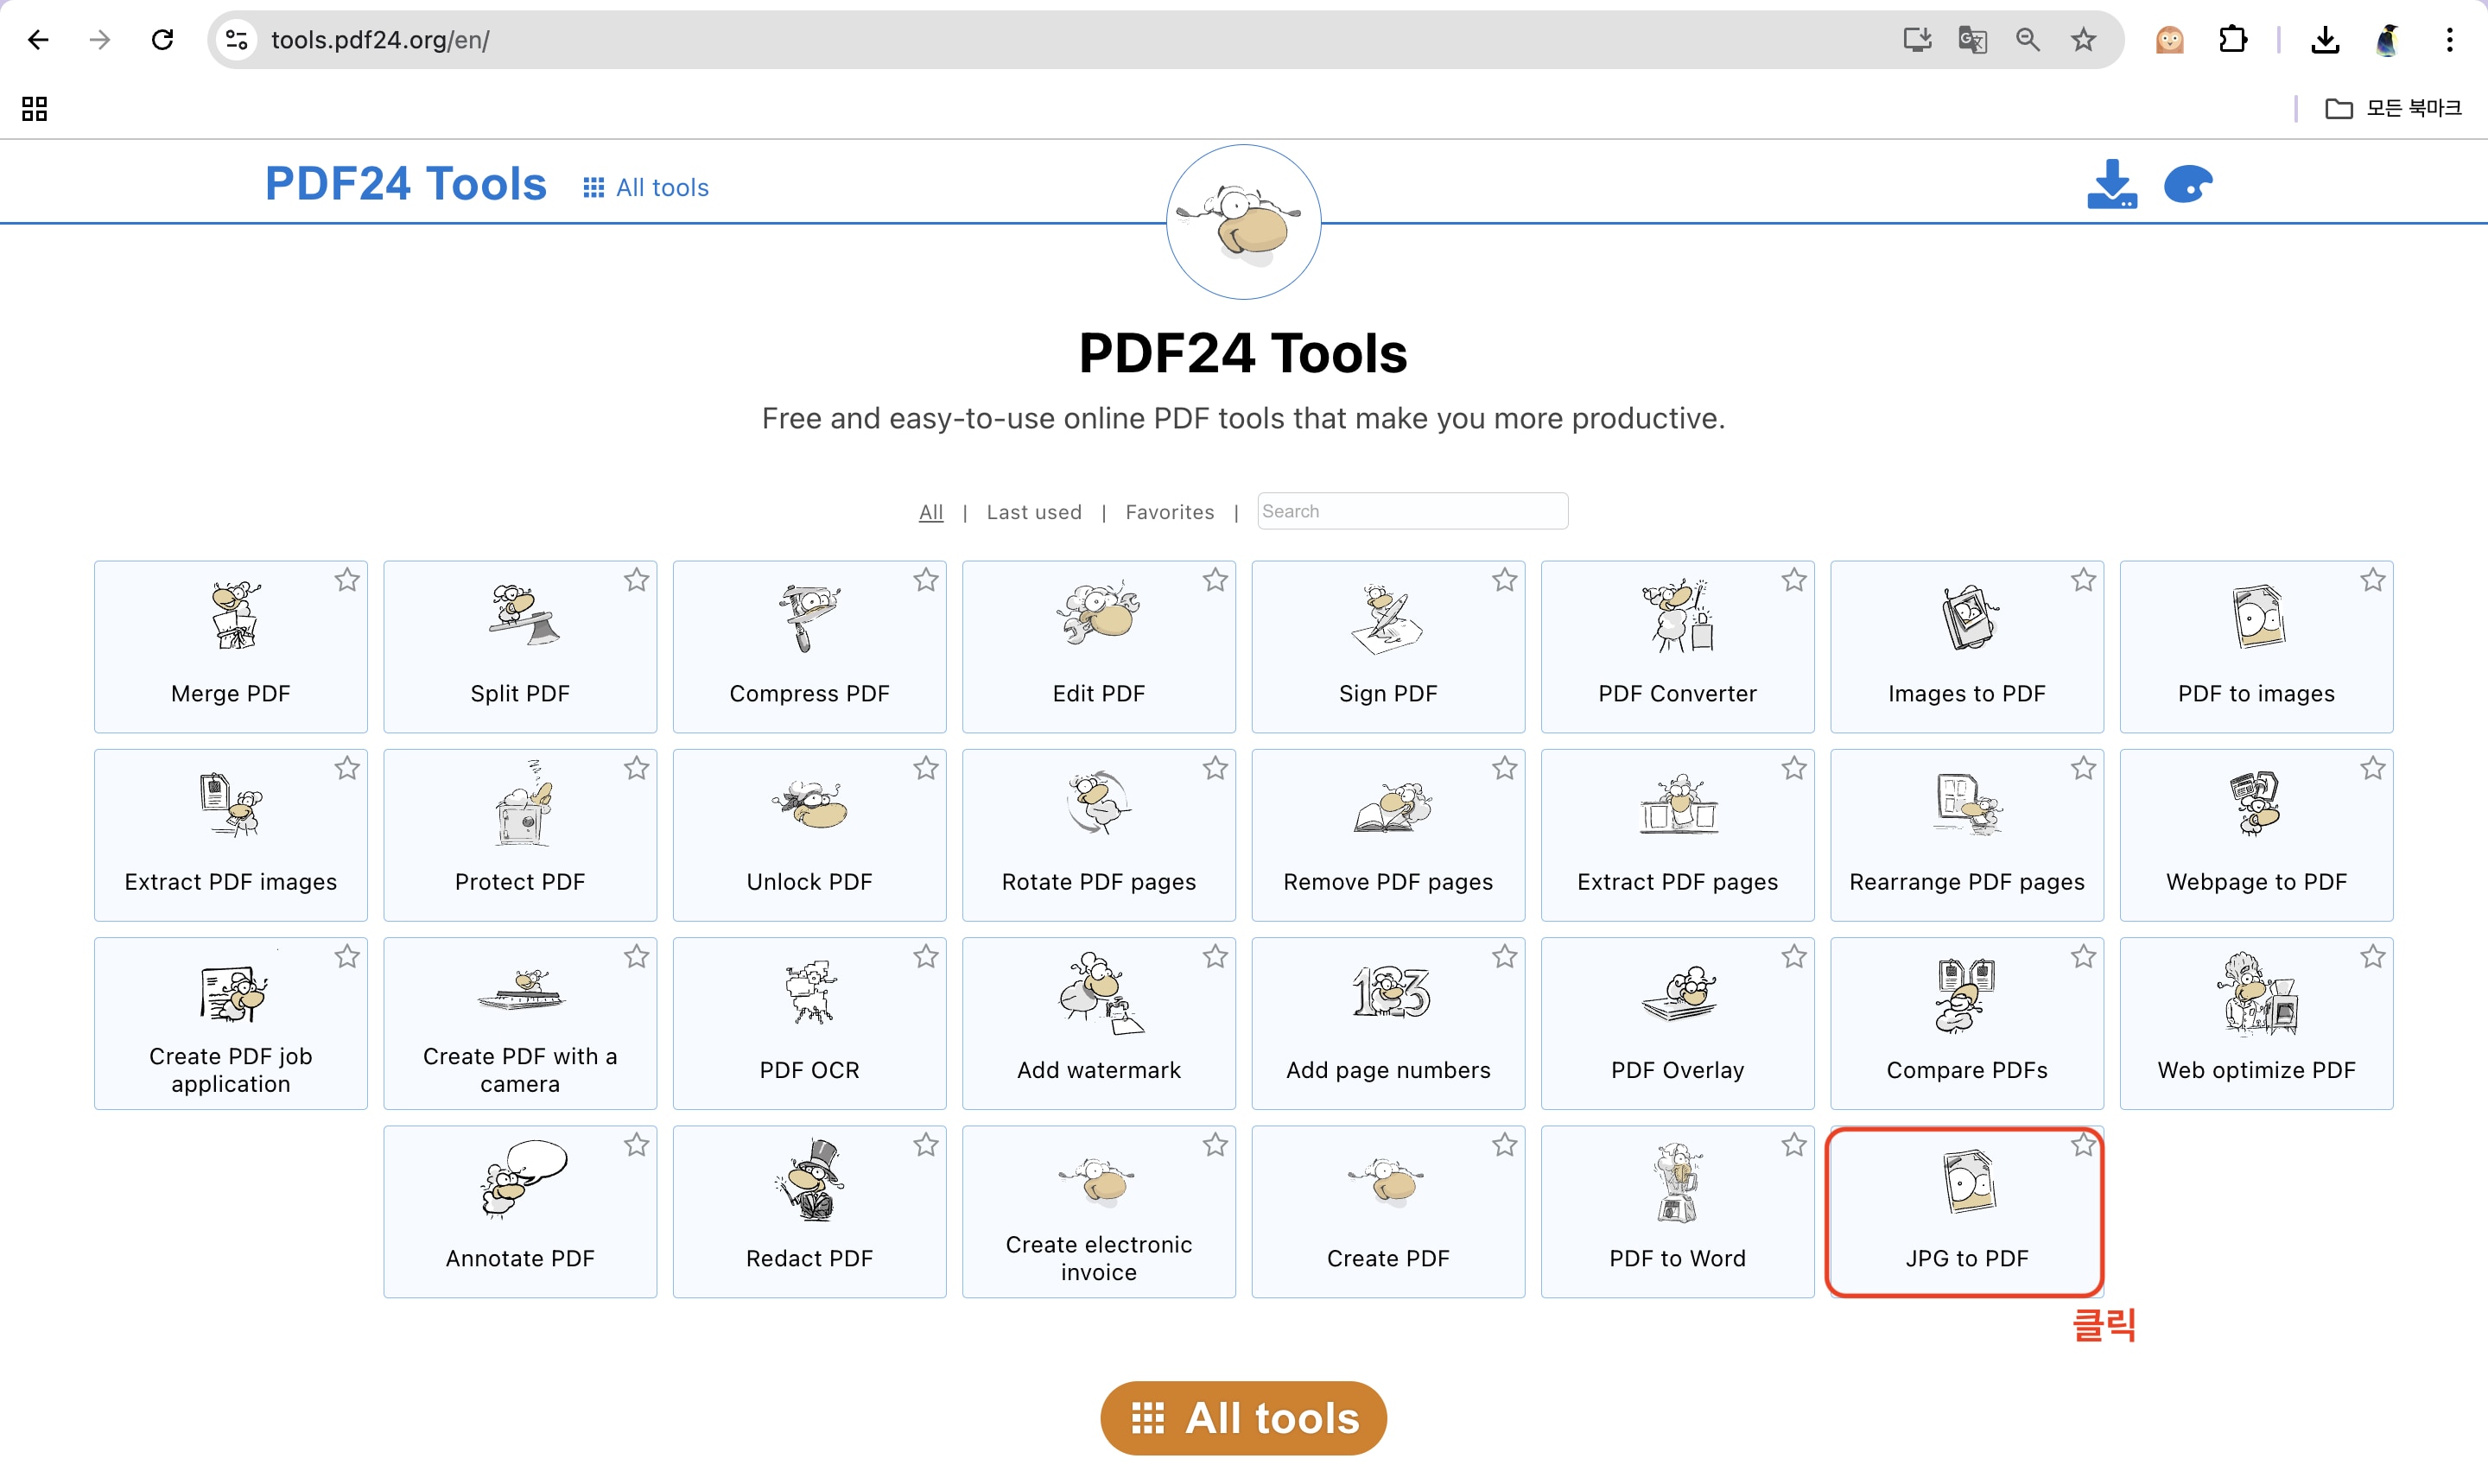Toggle favorite star on Edit PDF
2488x1484 pixels.
click(x=1215, y=580)
